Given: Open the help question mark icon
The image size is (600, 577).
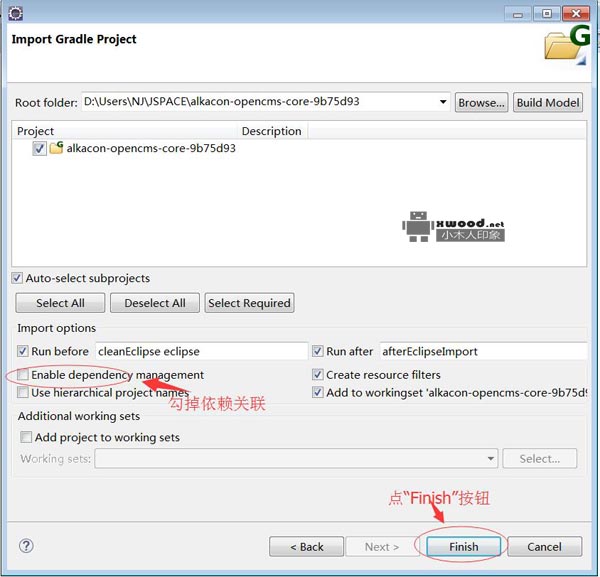Looking at the screenshot, I should click(26, 546).
